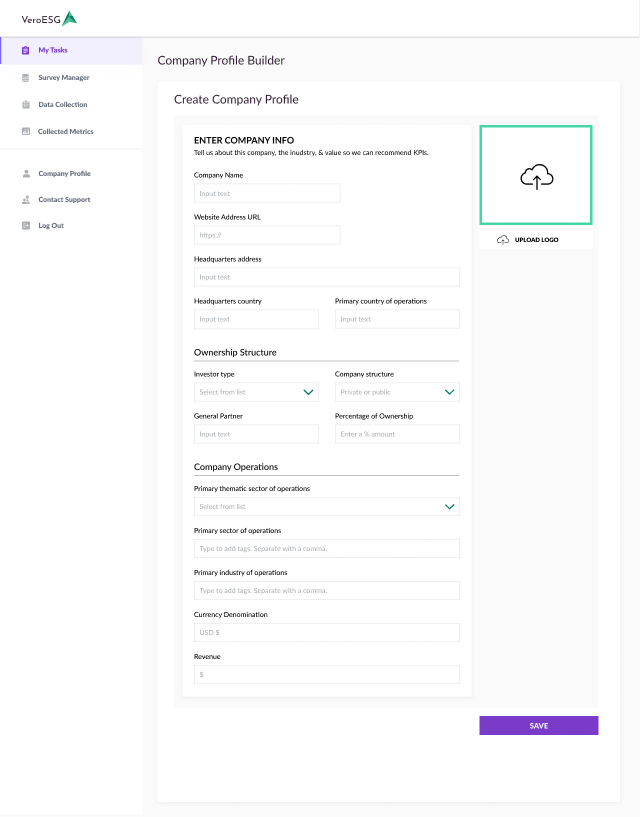Click the Revenue input field
Screen dimensions: 640x817
click(x=326, y=675)
